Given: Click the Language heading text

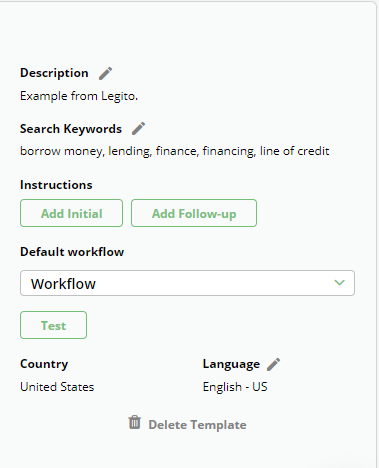Looking at the screenshot, I should [231, 364].
